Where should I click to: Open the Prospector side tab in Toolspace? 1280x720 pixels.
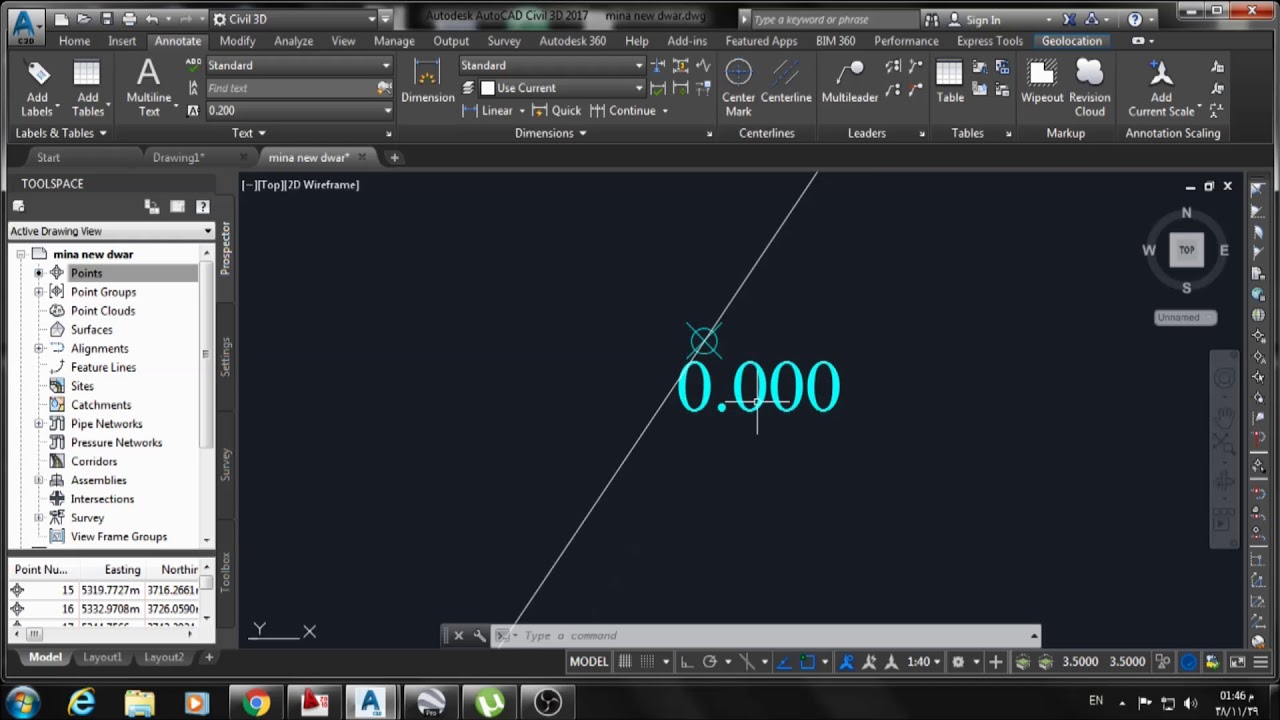[x=226, y=248]
